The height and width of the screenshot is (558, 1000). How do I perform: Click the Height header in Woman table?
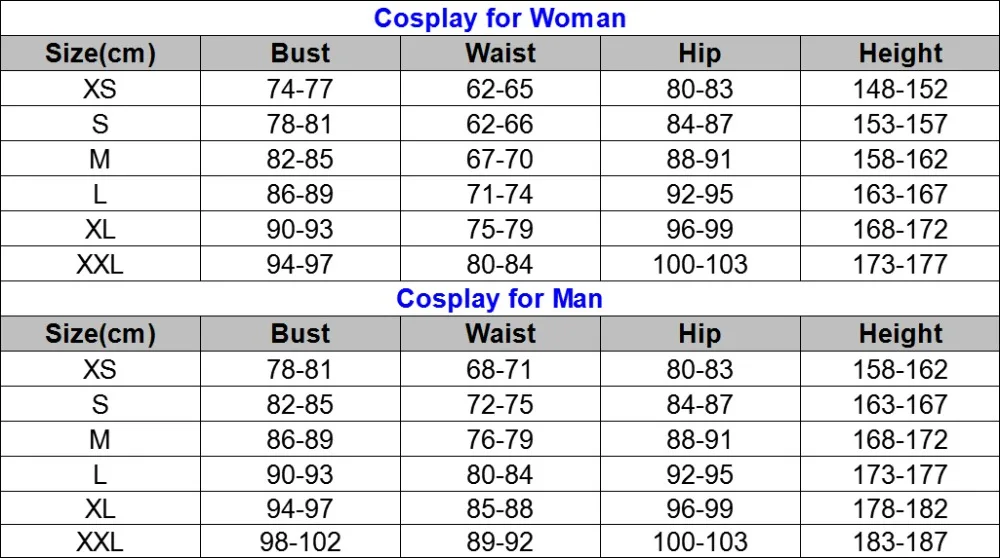900,54
